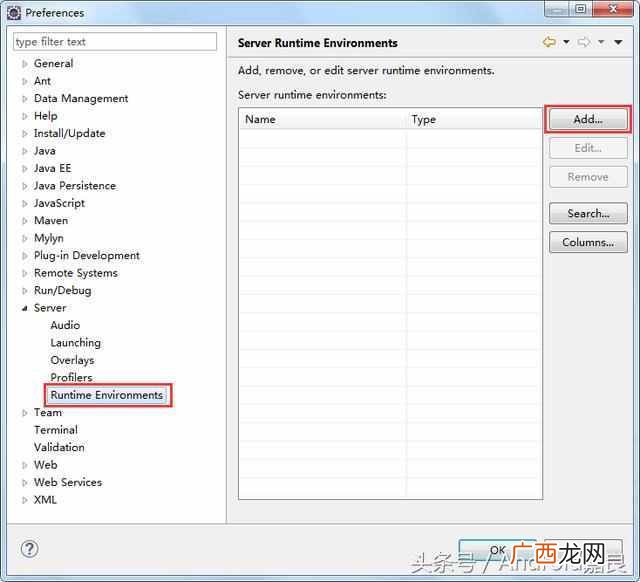This screenshot has height=582, width=640.
Task: Confirm with the OK button
Action: click(497, 550)
